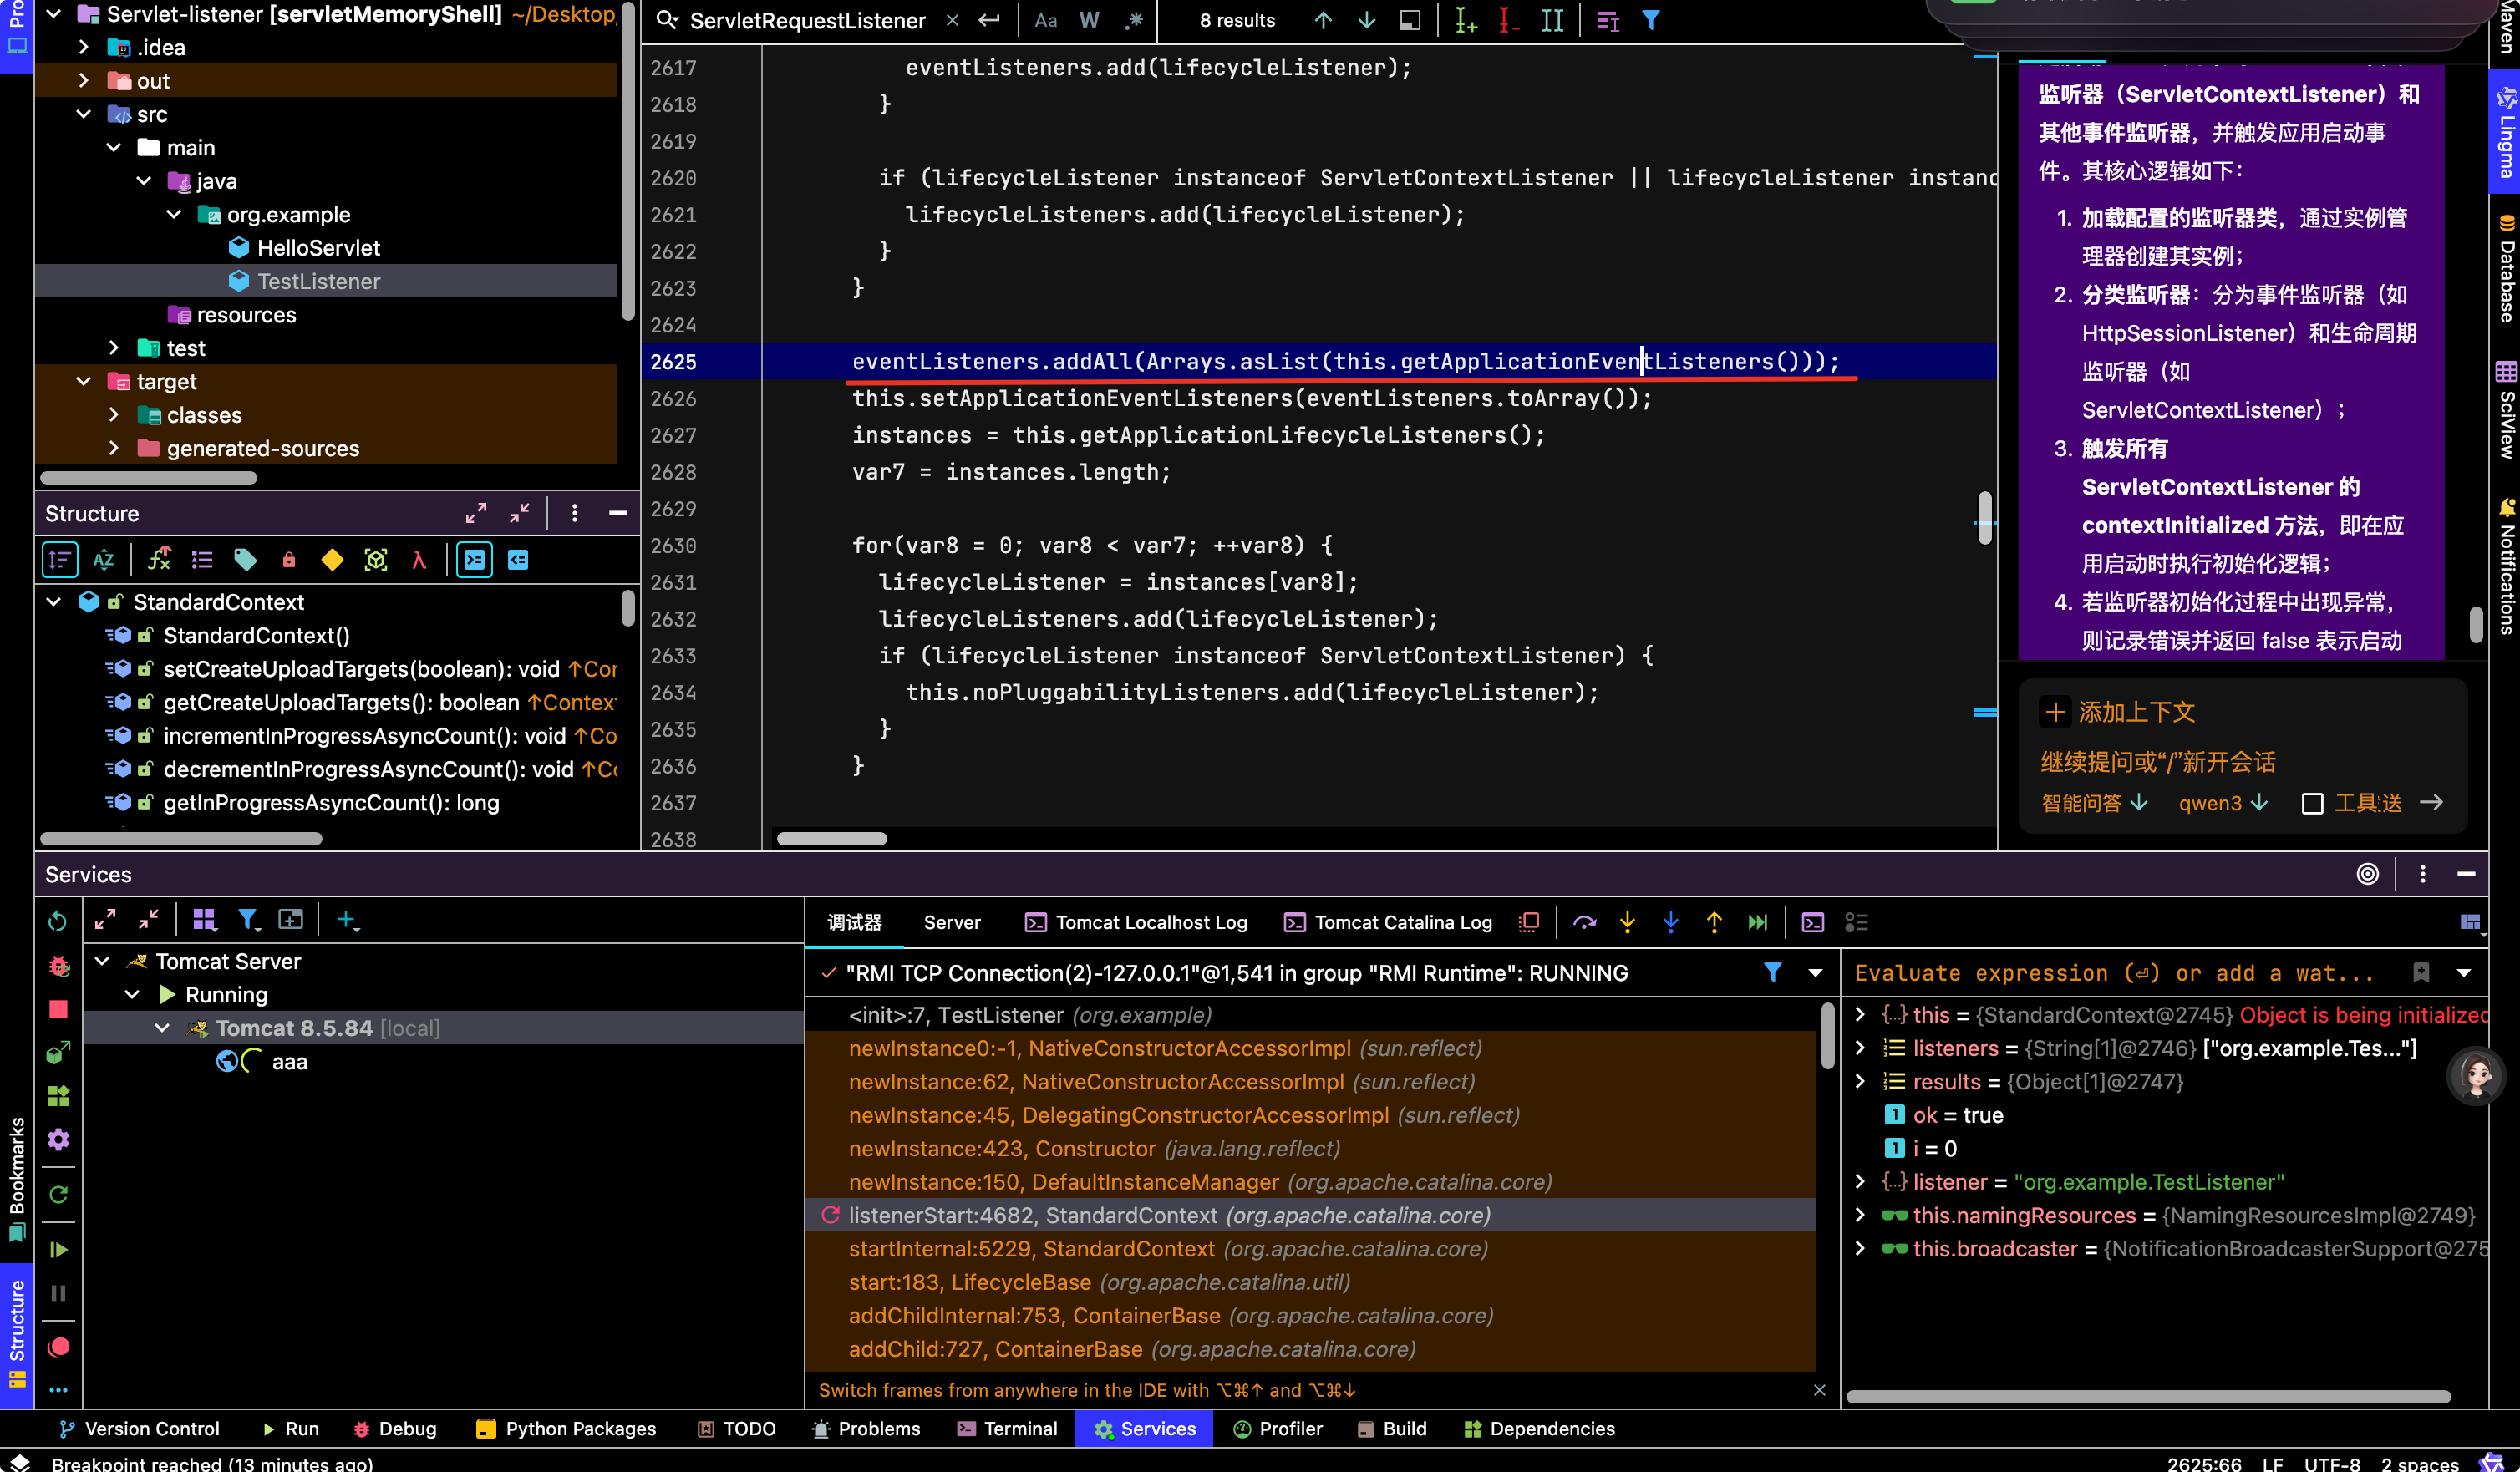Open the qwen3 model dropdown

click(x=2222, y=803)
